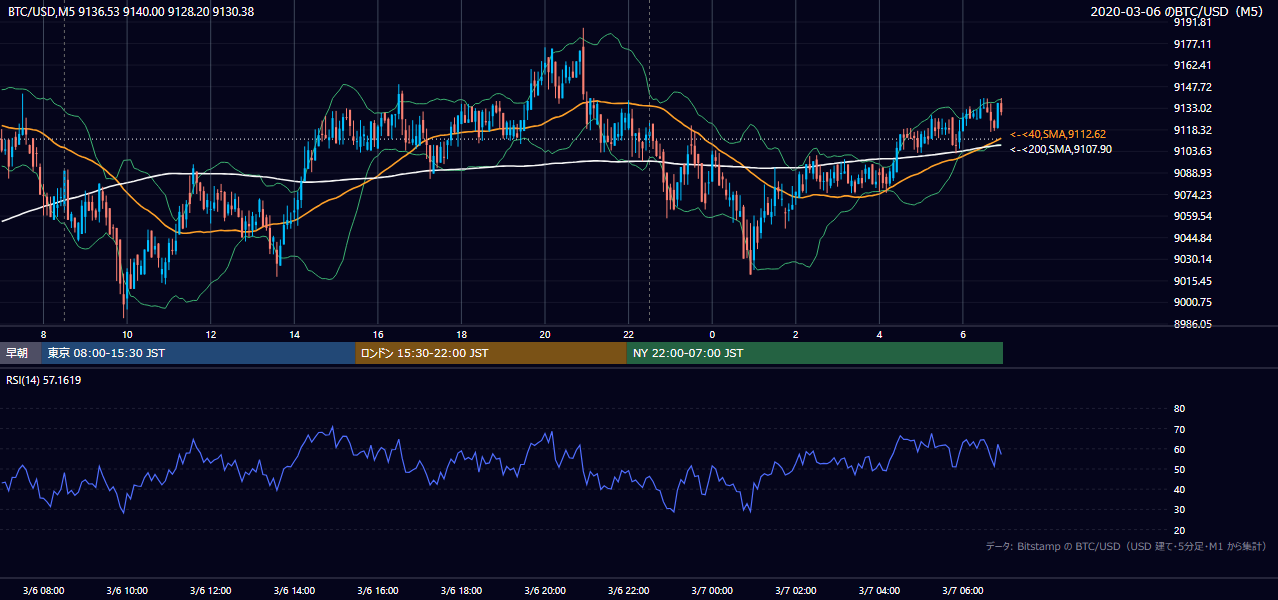Click the 9147.72 price axis label
The image size is (1278, 600).
pyautogui.click(x=1192, y=87)
